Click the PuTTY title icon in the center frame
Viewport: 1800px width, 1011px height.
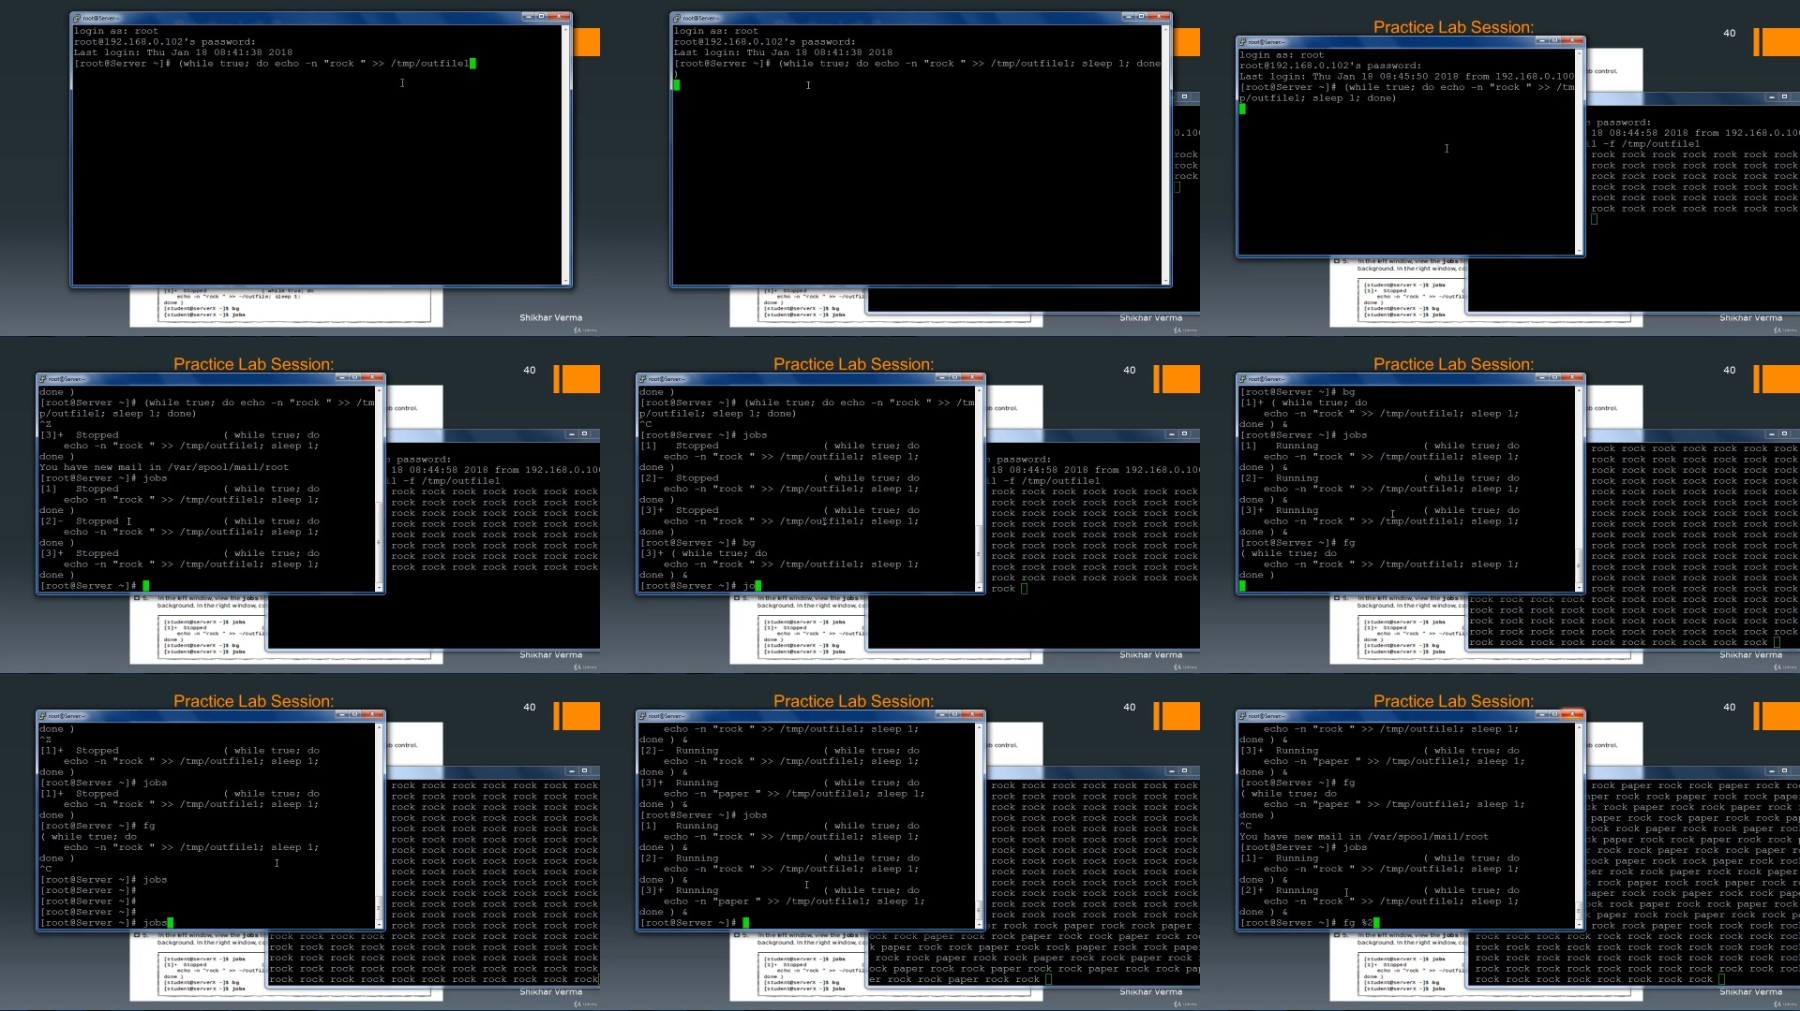tap(643, 379)
